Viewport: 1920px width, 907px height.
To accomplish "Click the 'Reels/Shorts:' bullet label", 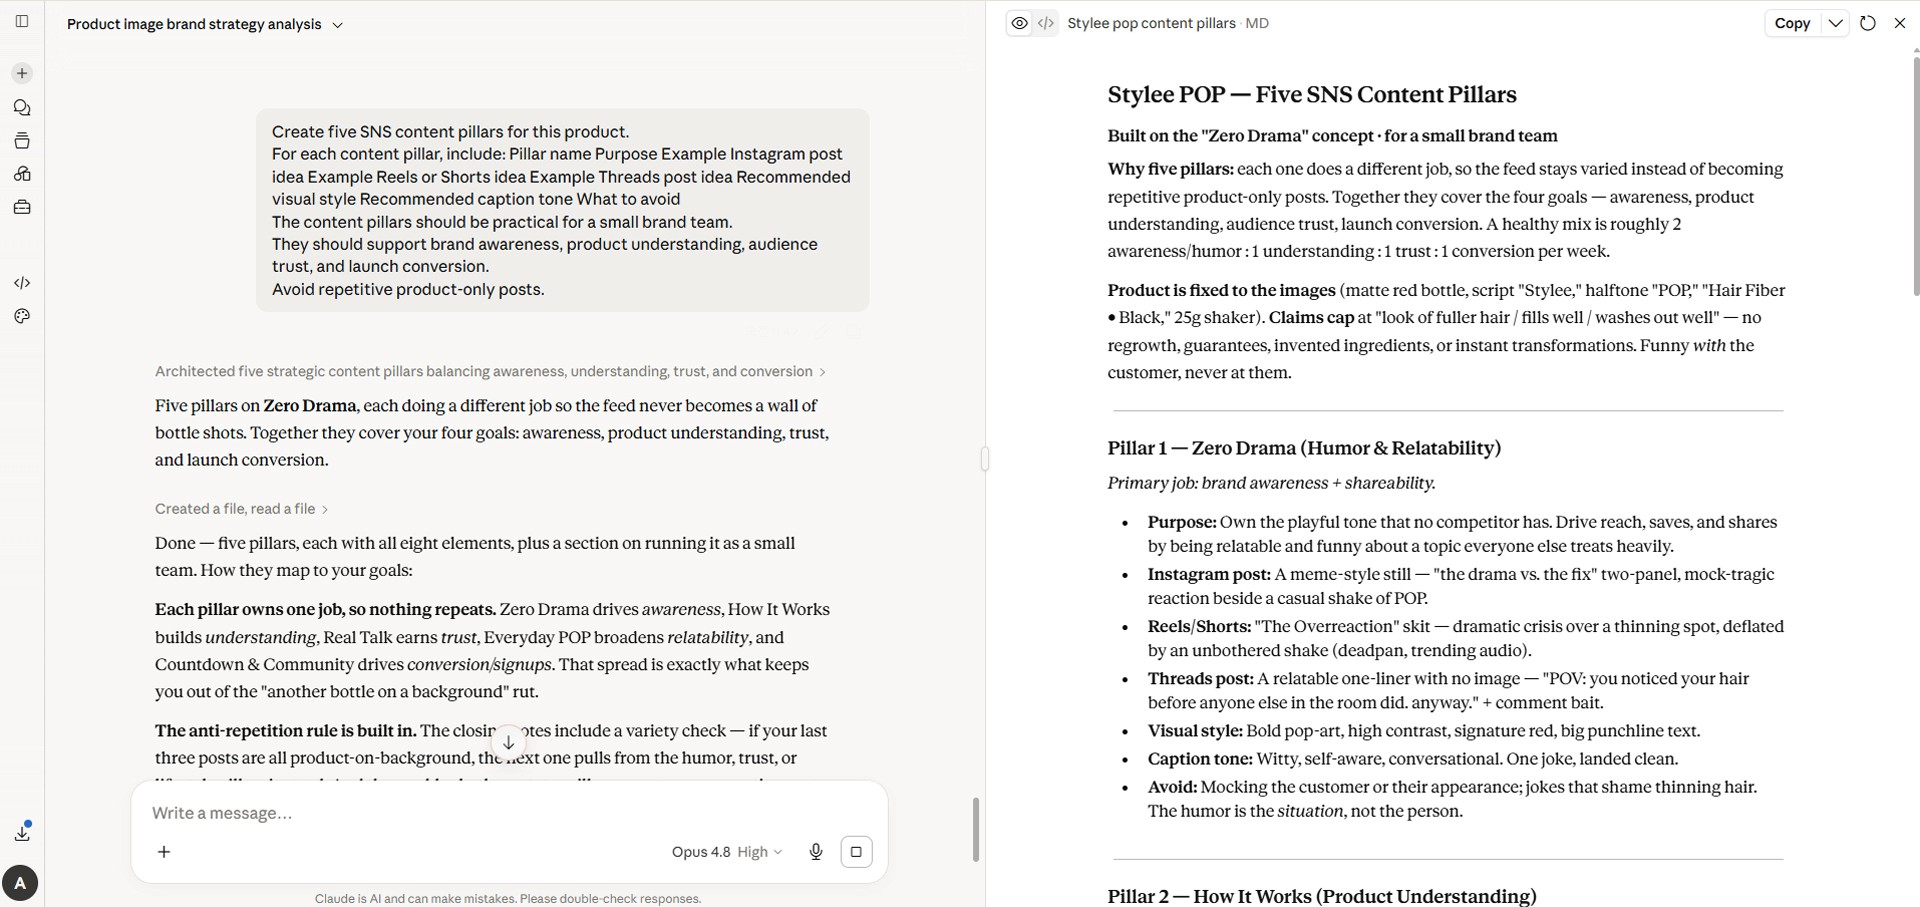I will click(x=1199, y=627).
